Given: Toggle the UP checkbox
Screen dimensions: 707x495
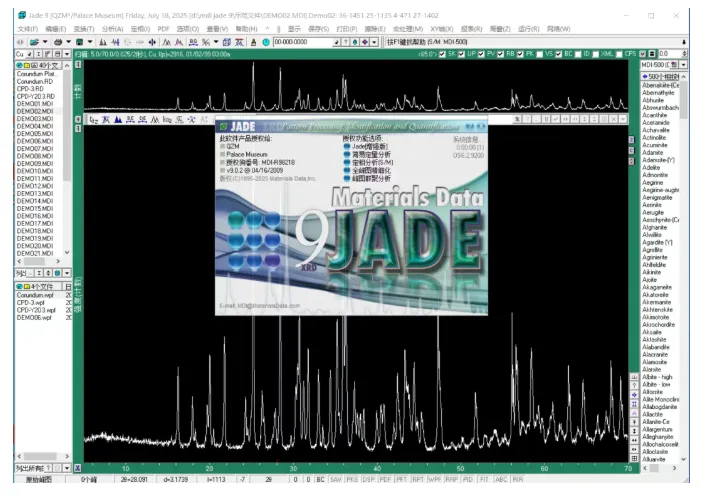Looking at the screenshot, I should 461,54.
